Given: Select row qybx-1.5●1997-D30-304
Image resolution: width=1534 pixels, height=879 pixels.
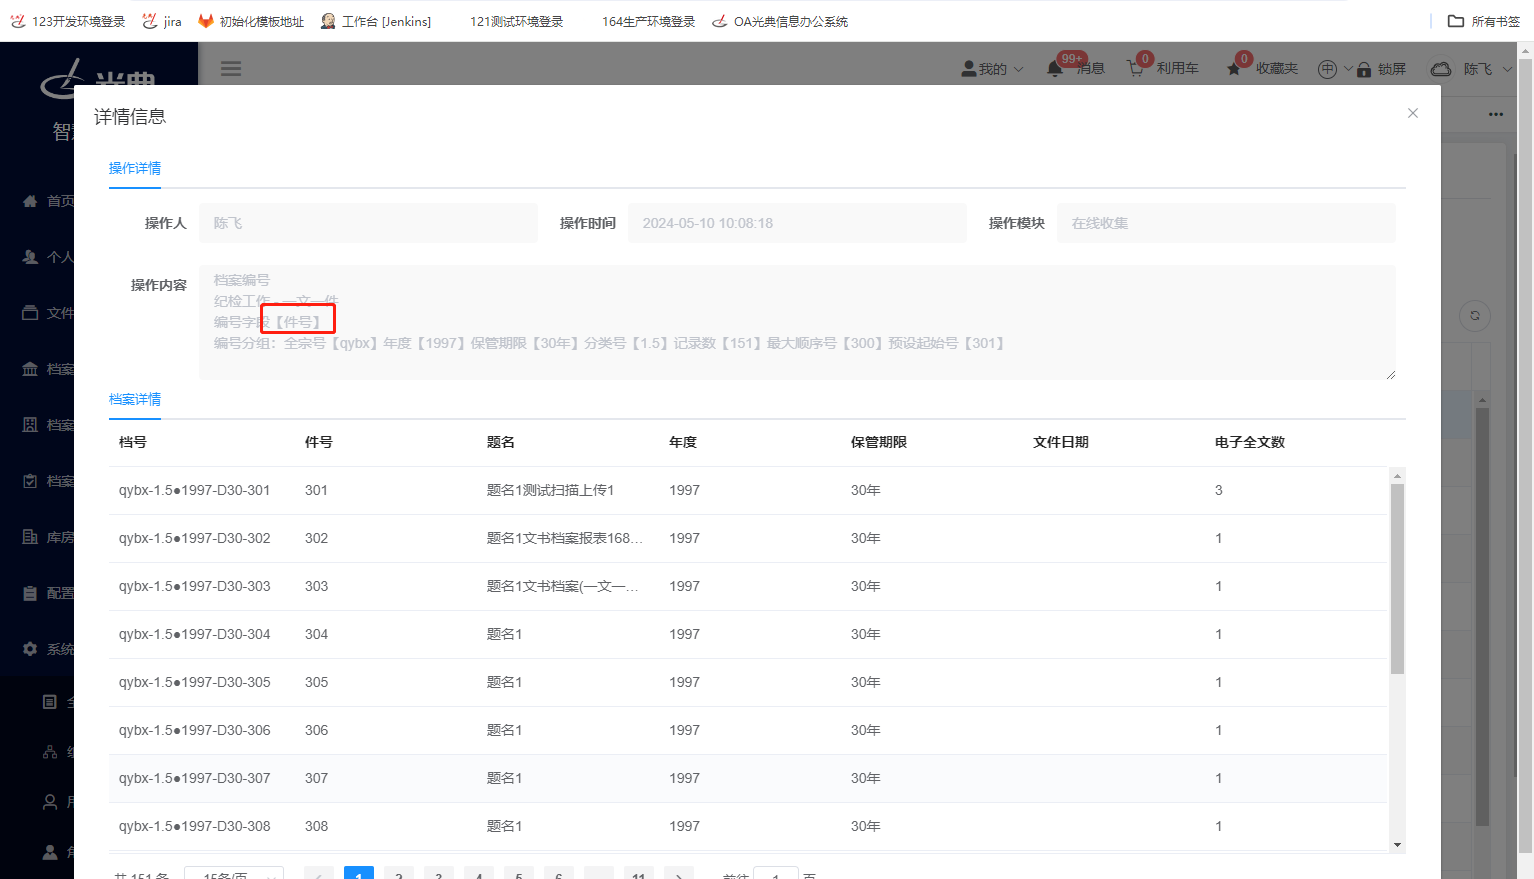Looking at the screenshot, I should point(748,634).
